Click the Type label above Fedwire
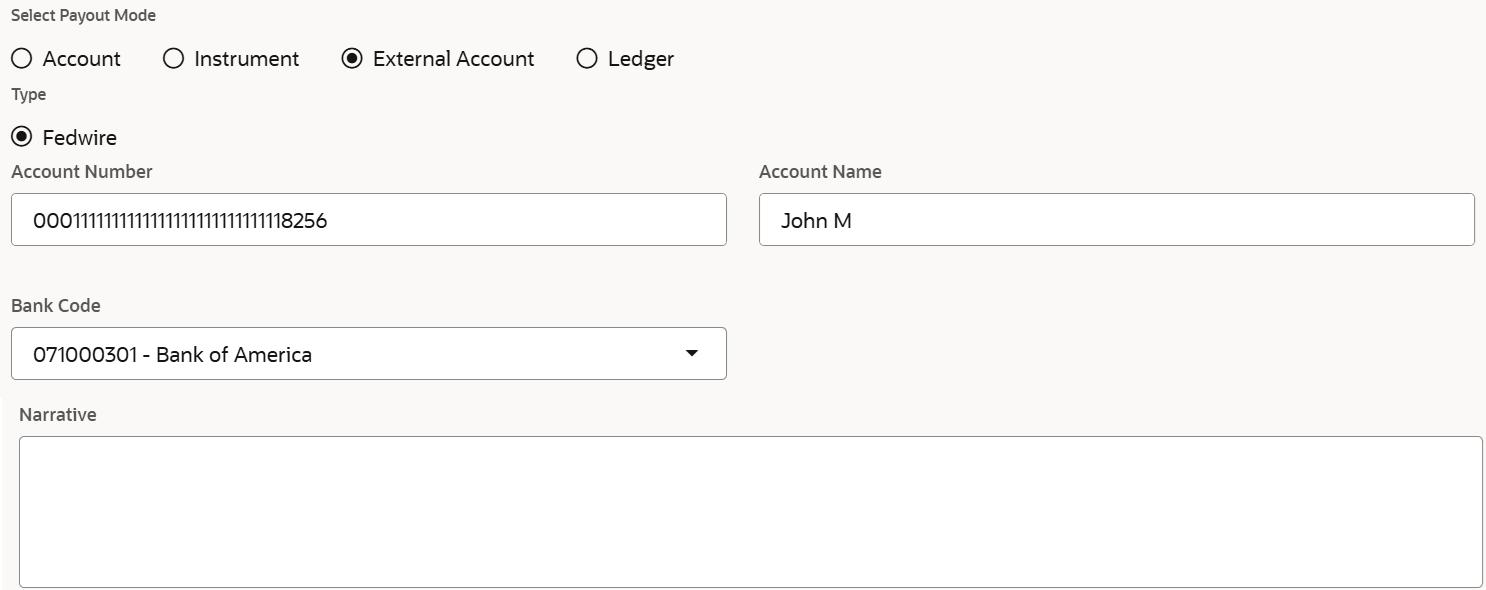 click(x=29, y=95)
